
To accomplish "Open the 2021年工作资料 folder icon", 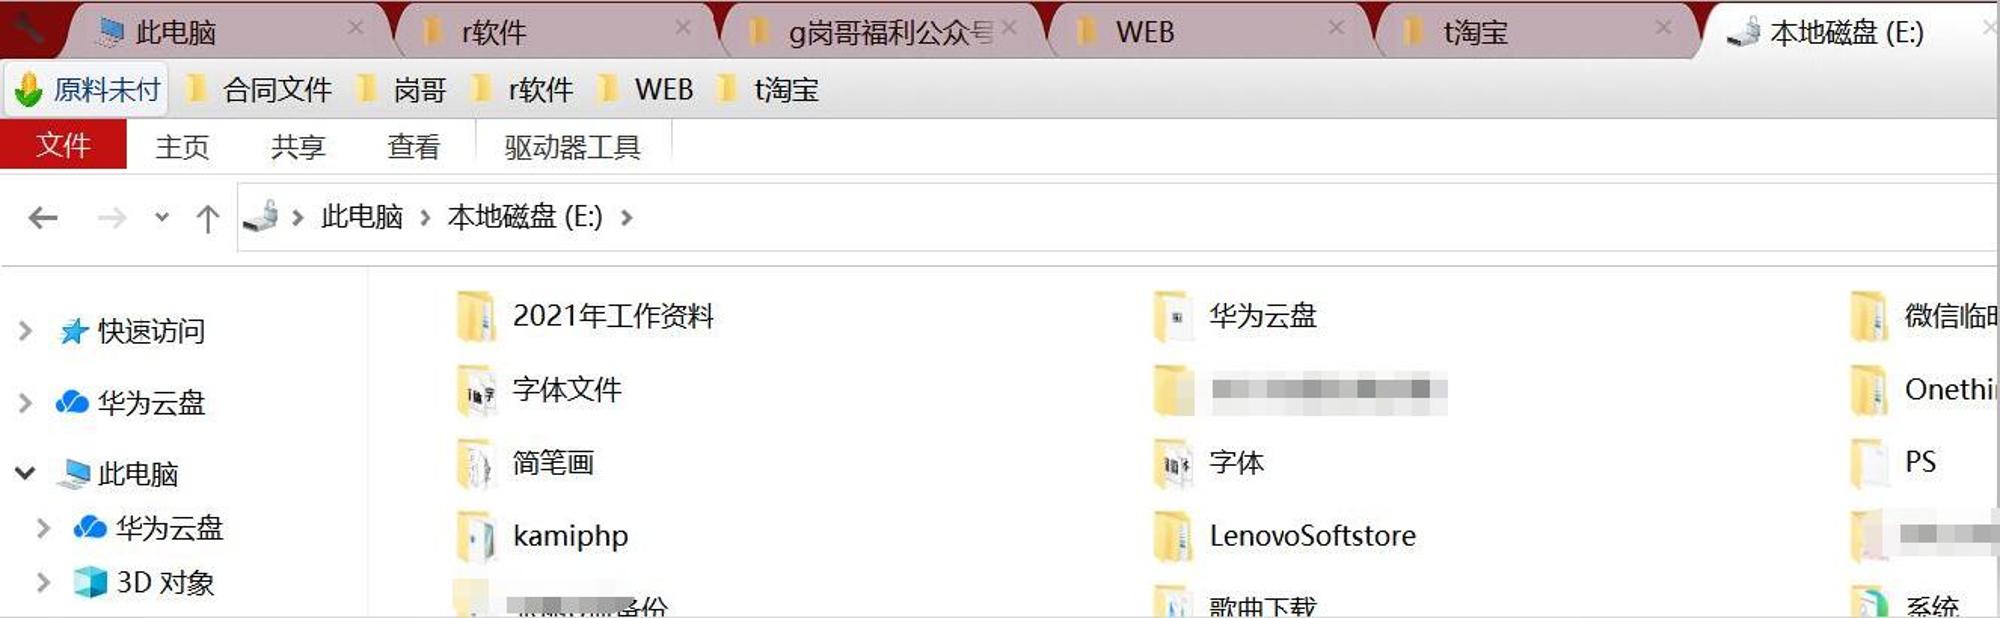I will 476,317.
